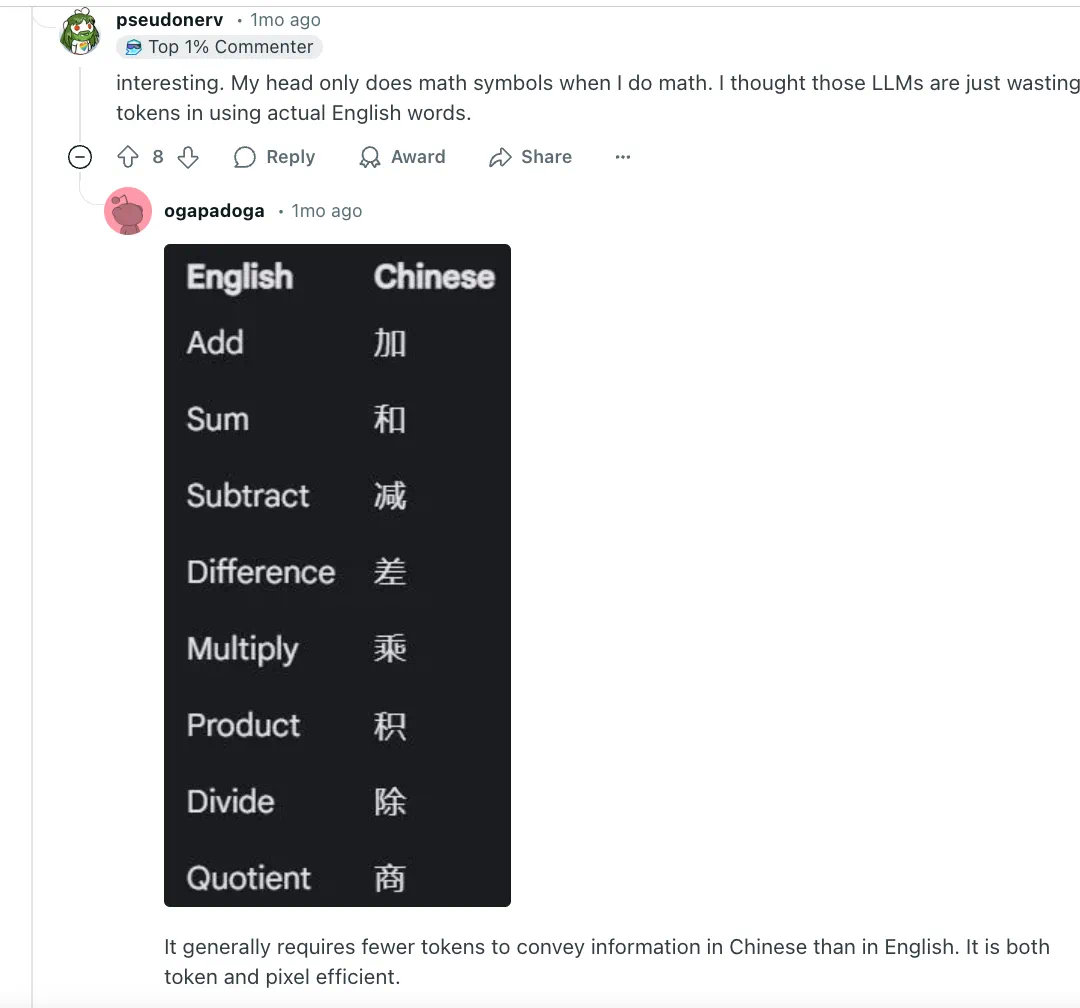Enlarge the English–Chinese table image
This screenshot has width=1080, height=1008.
pyautogui.click(x=337, y=575)
